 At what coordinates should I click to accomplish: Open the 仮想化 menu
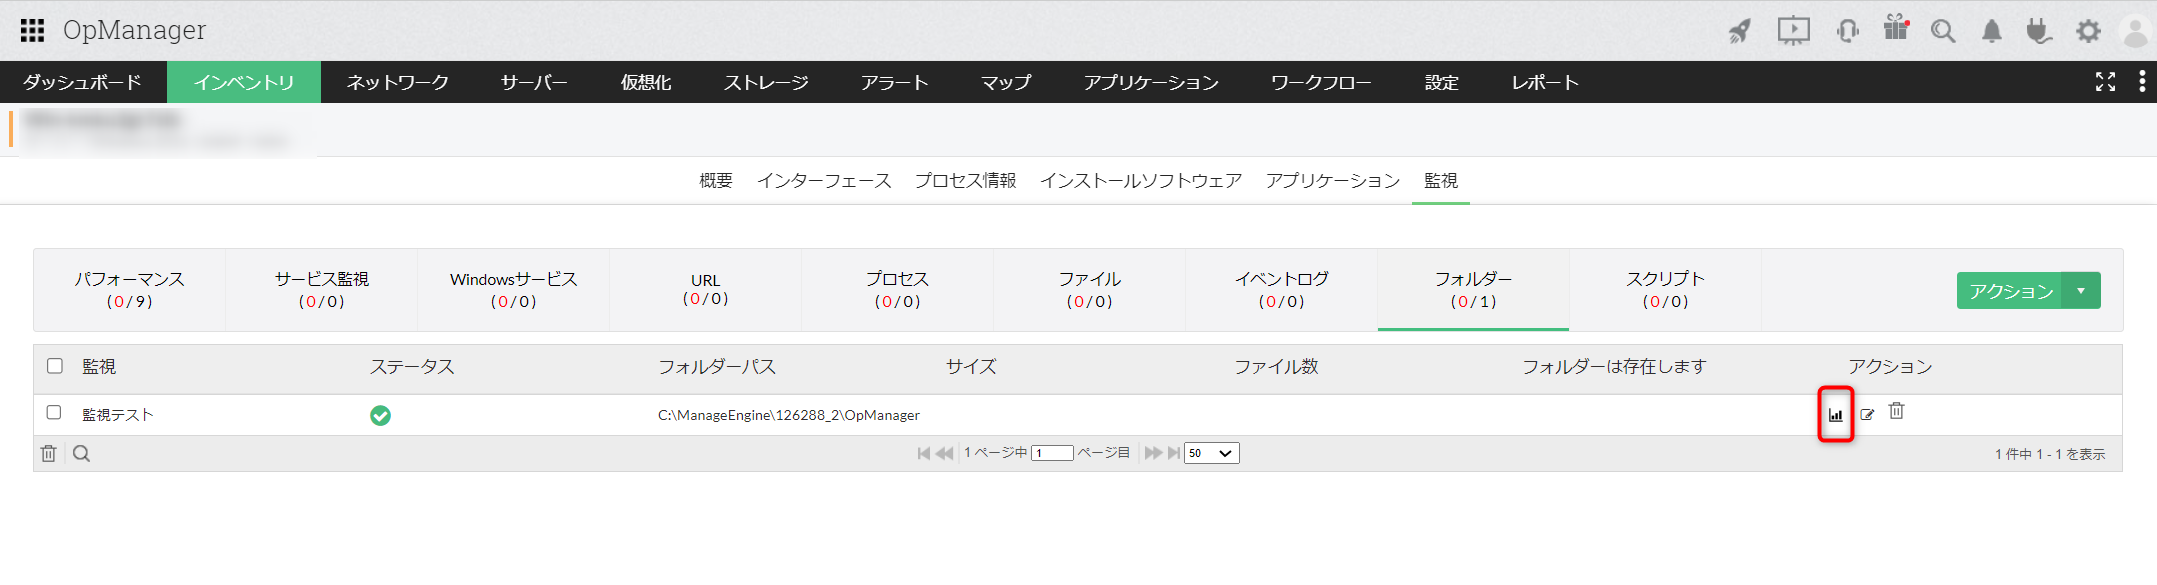[646, 82]
